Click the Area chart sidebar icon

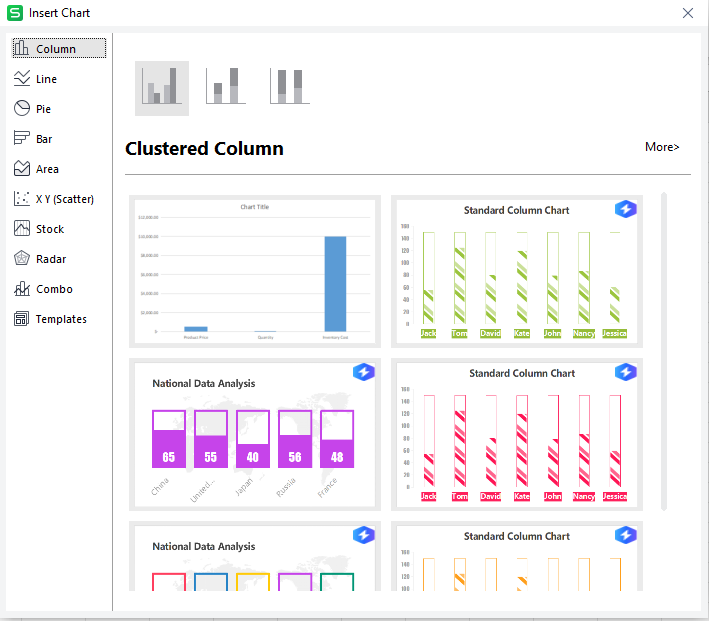(22, 168)
